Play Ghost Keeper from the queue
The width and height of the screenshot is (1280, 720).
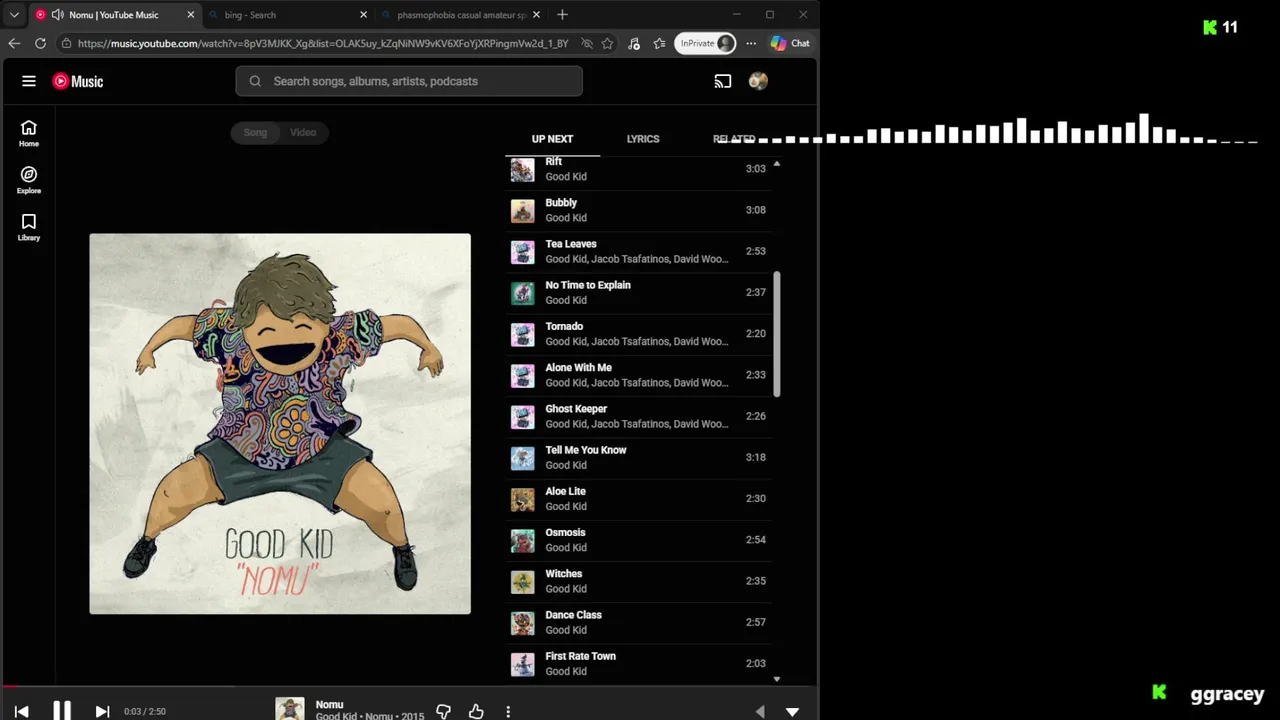click(x=638, y=416)
